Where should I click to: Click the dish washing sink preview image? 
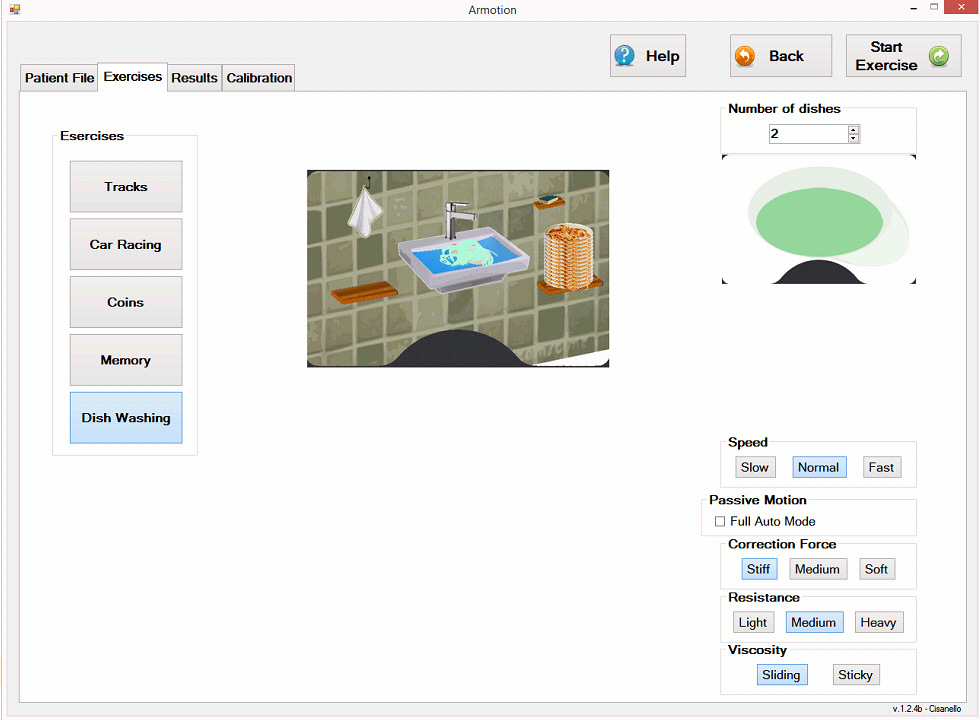point(458,269)
